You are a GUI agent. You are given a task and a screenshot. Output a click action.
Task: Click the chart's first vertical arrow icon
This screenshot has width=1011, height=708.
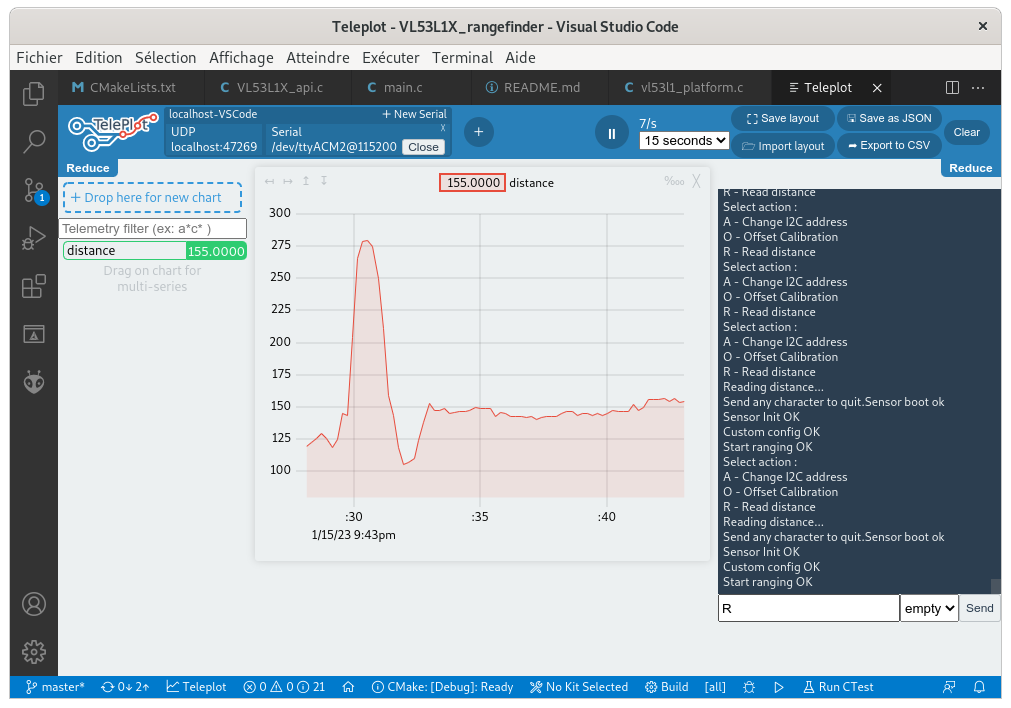point(306,181)
